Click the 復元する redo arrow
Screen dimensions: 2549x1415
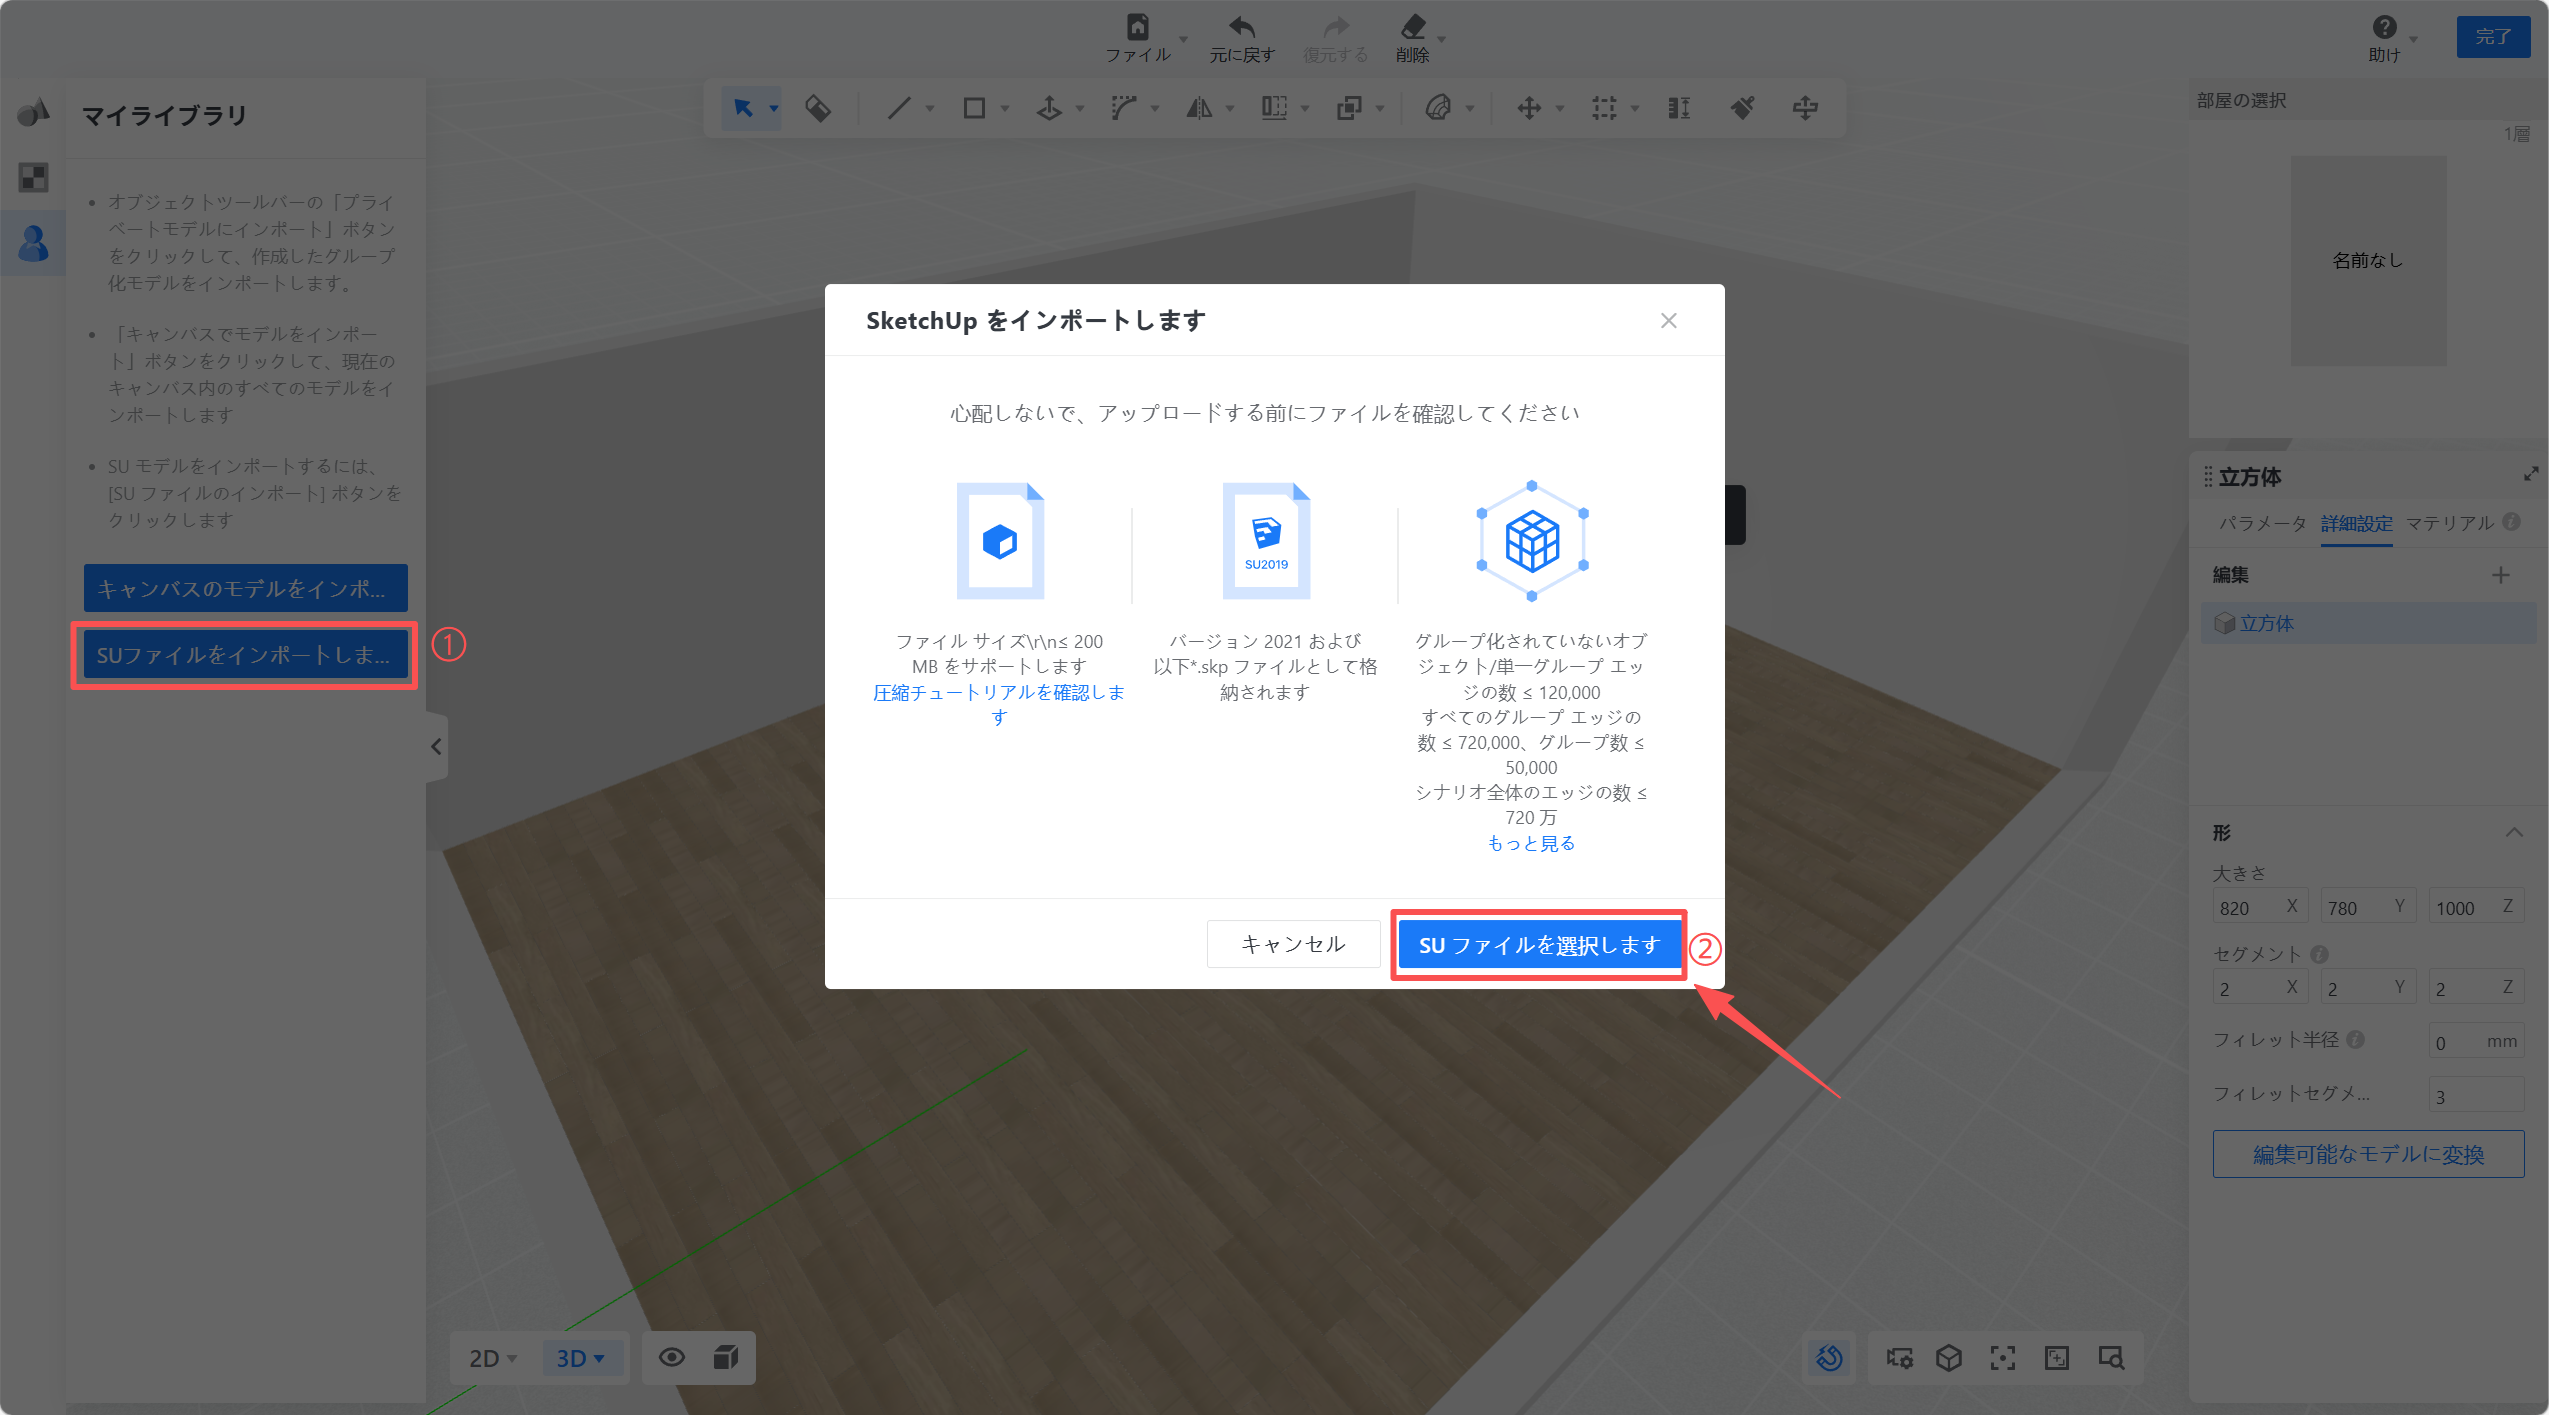(x=1336, y=26)
